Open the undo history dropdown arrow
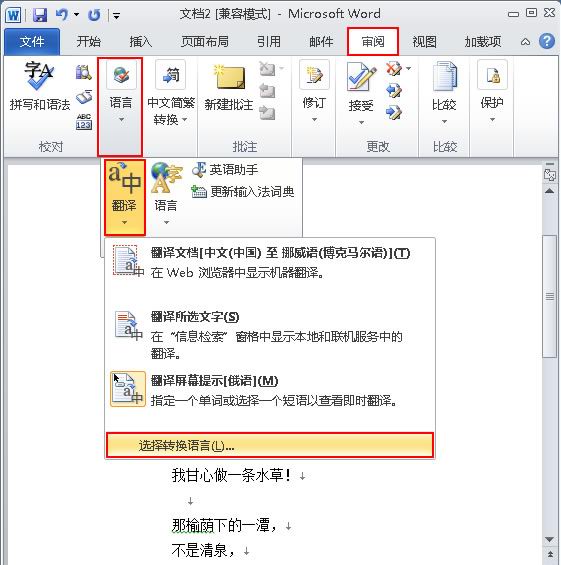 tap(76, 15)
